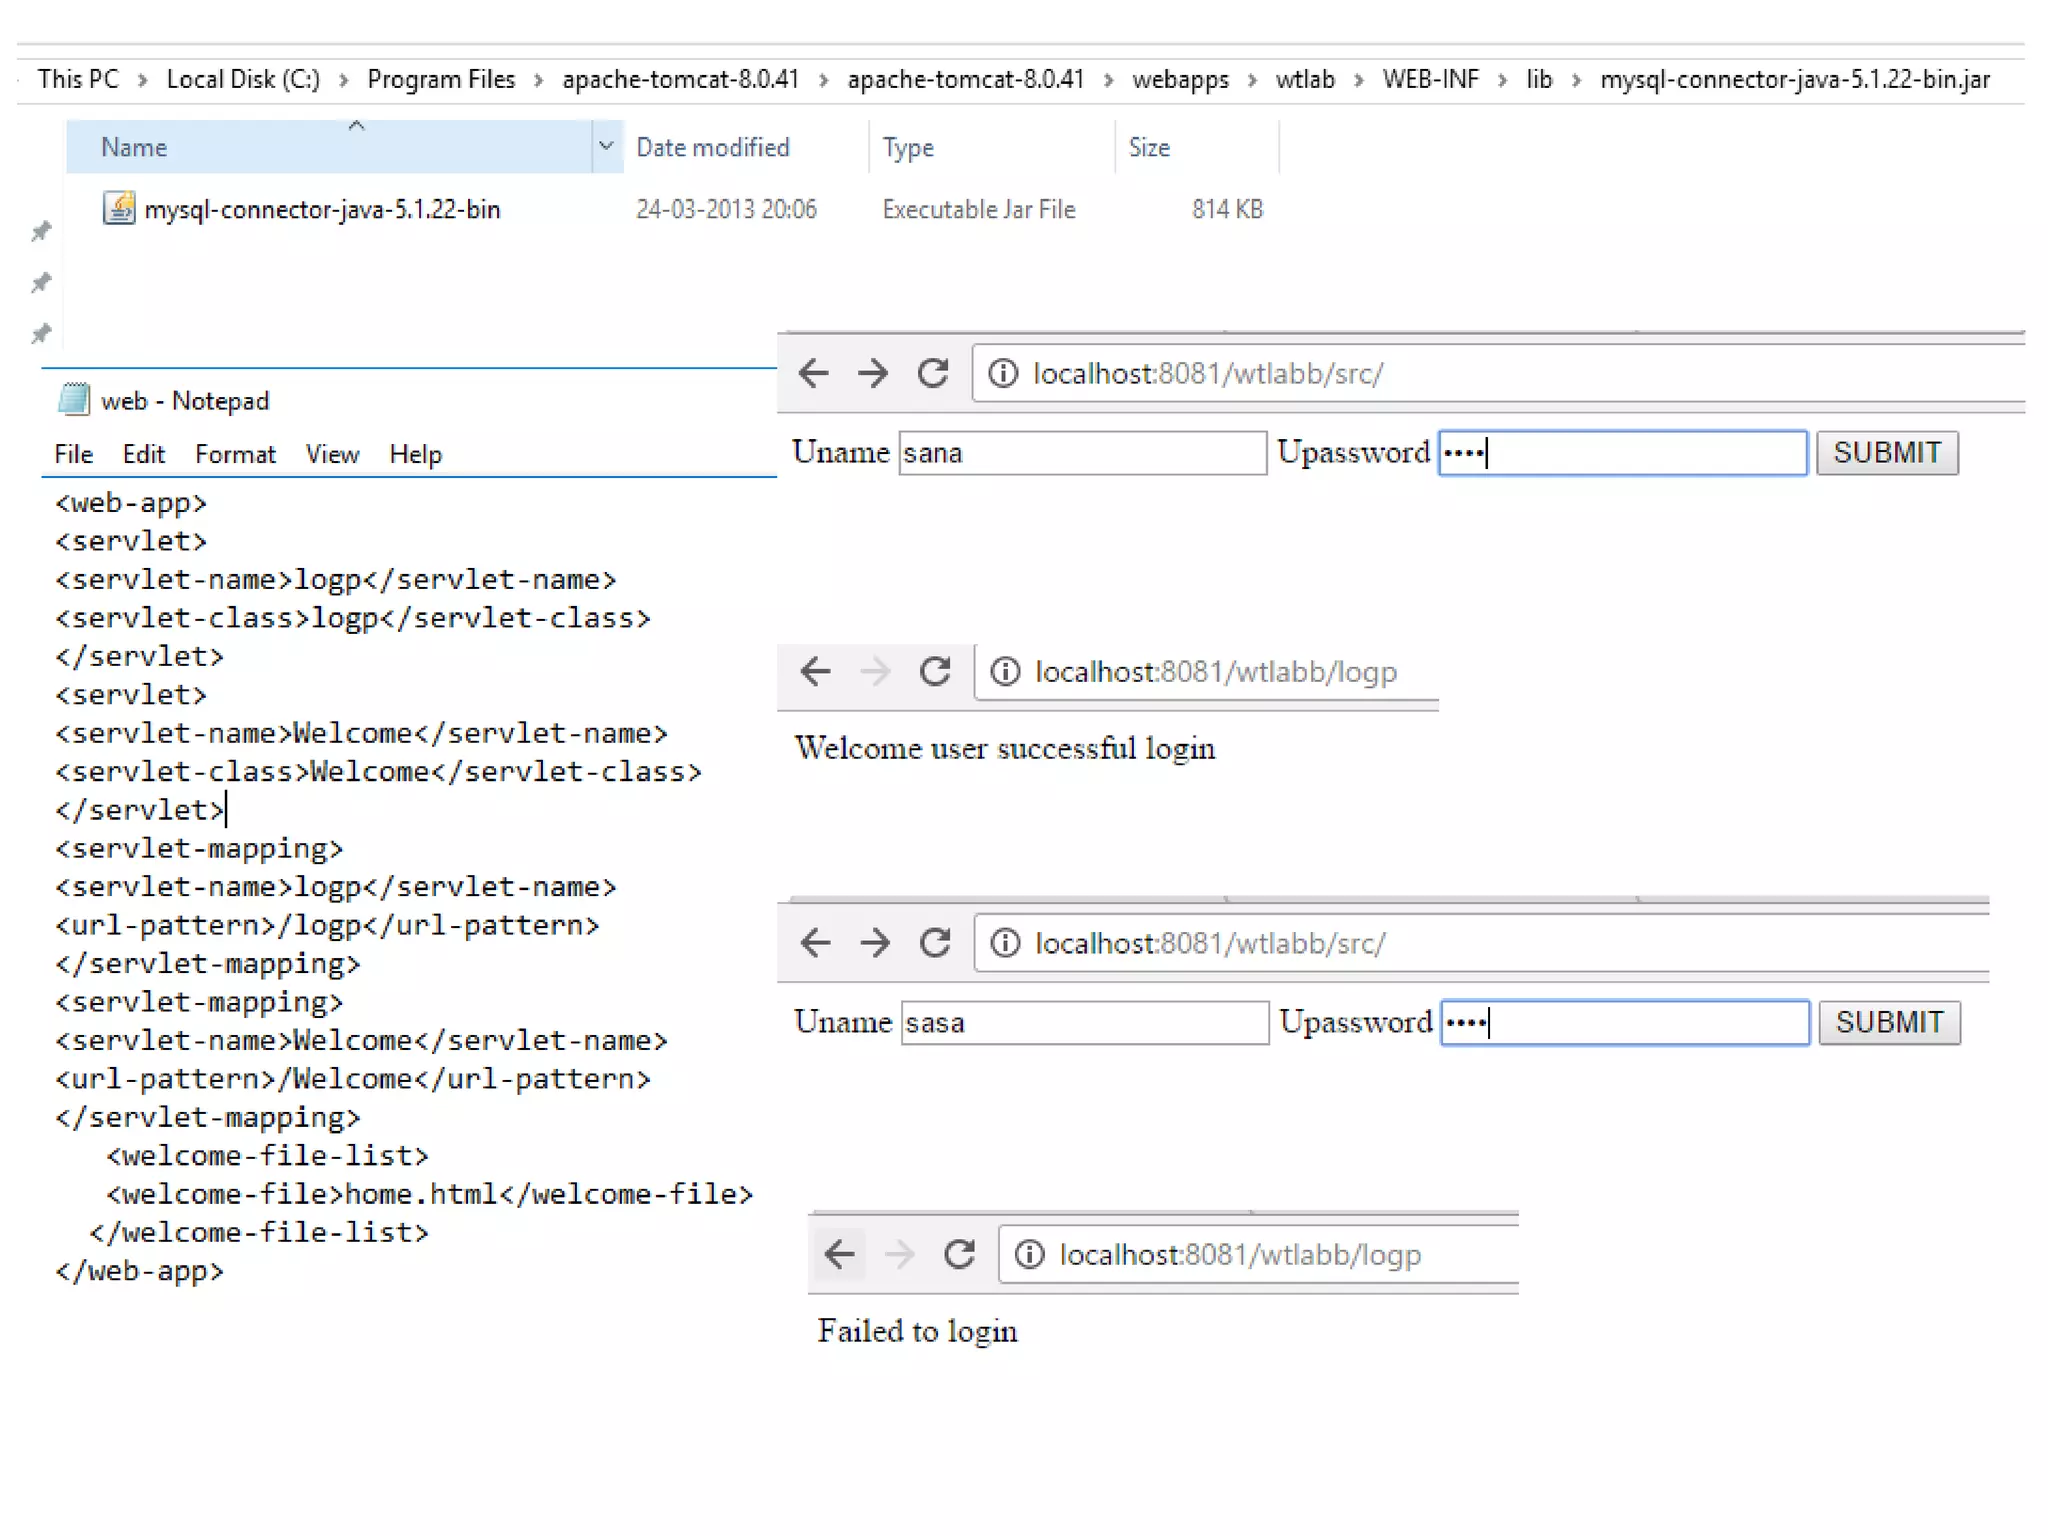Open the View menu in Notepad
The width and height of the screenshot is (2048, 1536).
coord(332,454)
